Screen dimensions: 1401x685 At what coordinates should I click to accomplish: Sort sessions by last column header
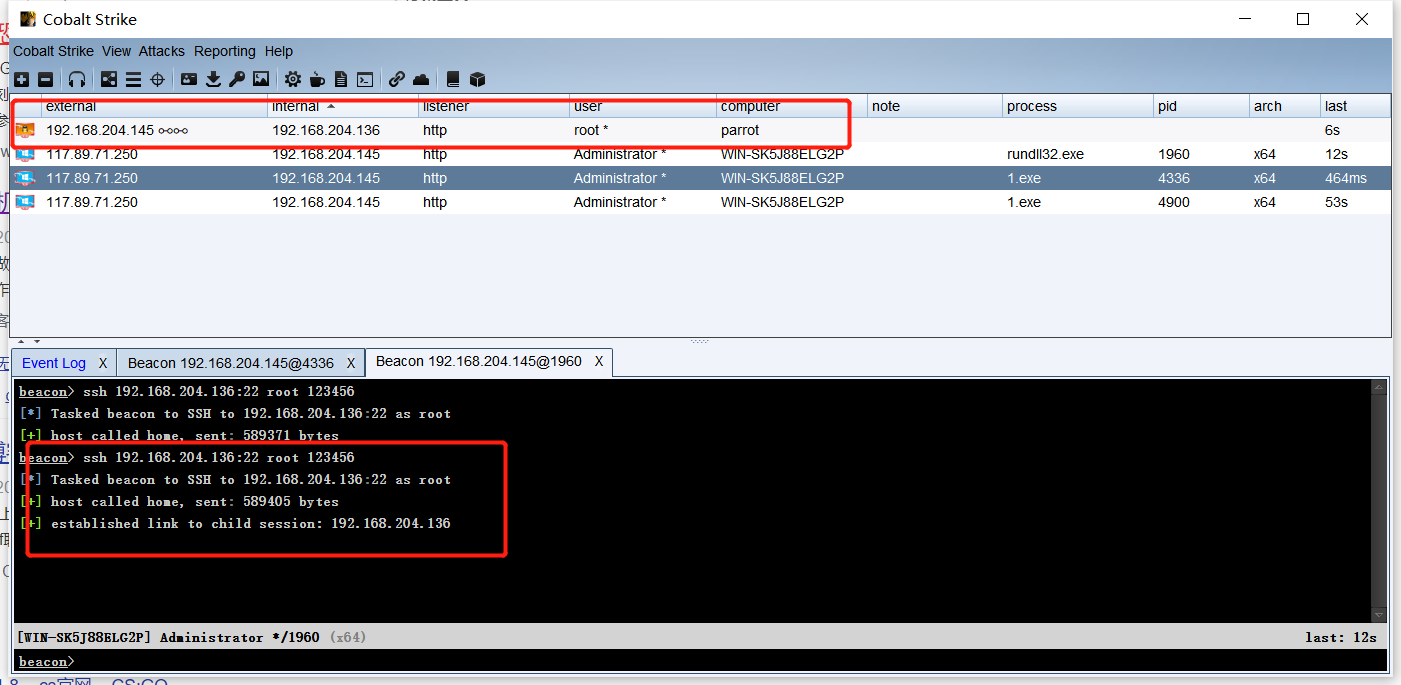pos(1355,106)
